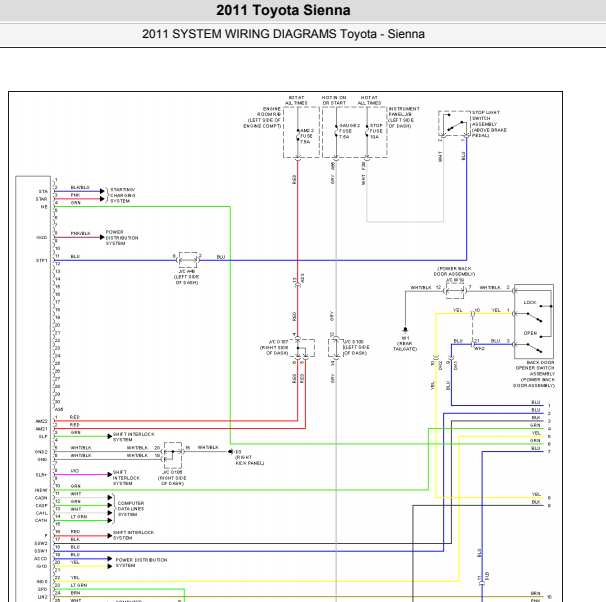Open Shift Interlock System reference on violet wire
The height and width of the screenshot is (602, 606).
pos(126,476)
